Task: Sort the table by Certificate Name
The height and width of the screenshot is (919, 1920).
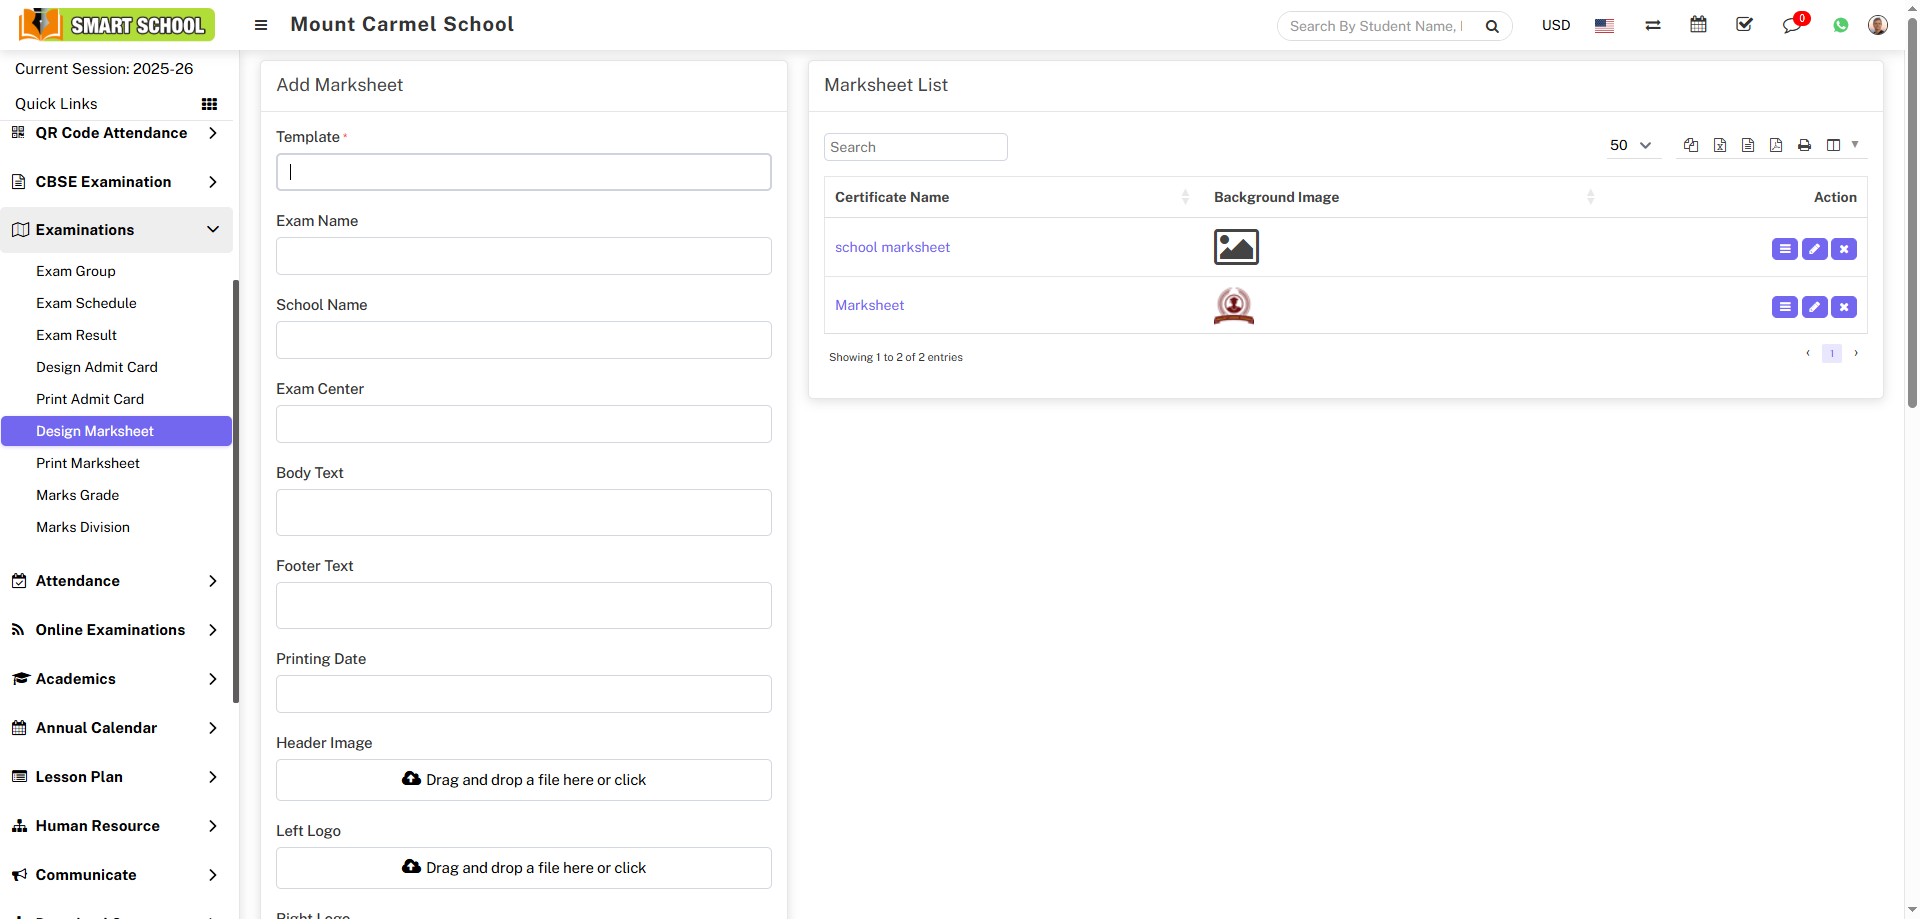Action: point(892,197)
